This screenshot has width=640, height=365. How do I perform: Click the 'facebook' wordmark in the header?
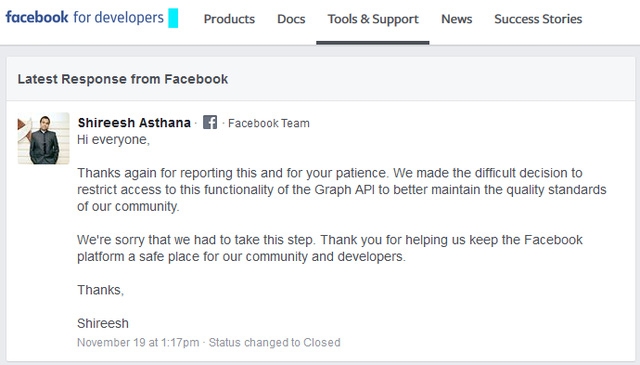coord(37,17)
